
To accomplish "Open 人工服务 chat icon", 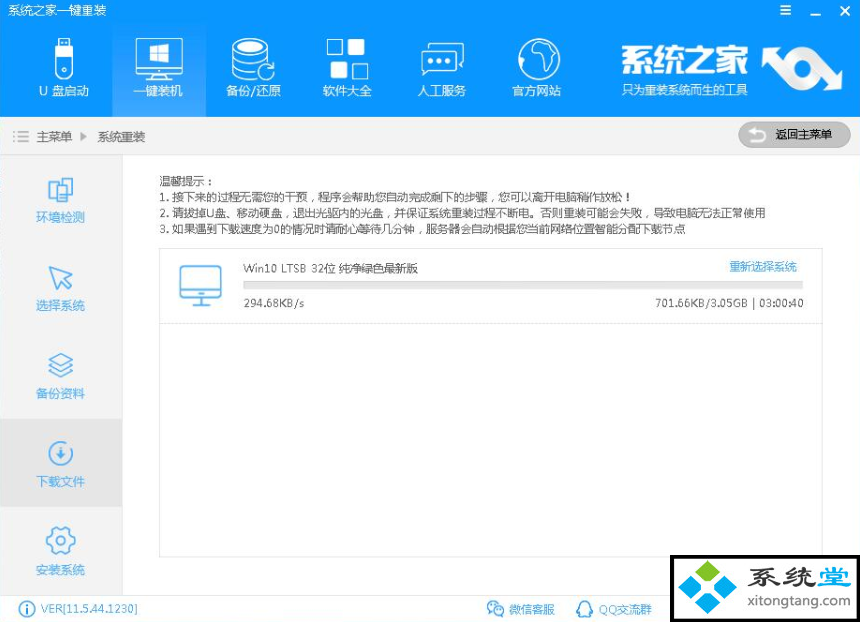I will pyautogui.click(x=442, y=59).
